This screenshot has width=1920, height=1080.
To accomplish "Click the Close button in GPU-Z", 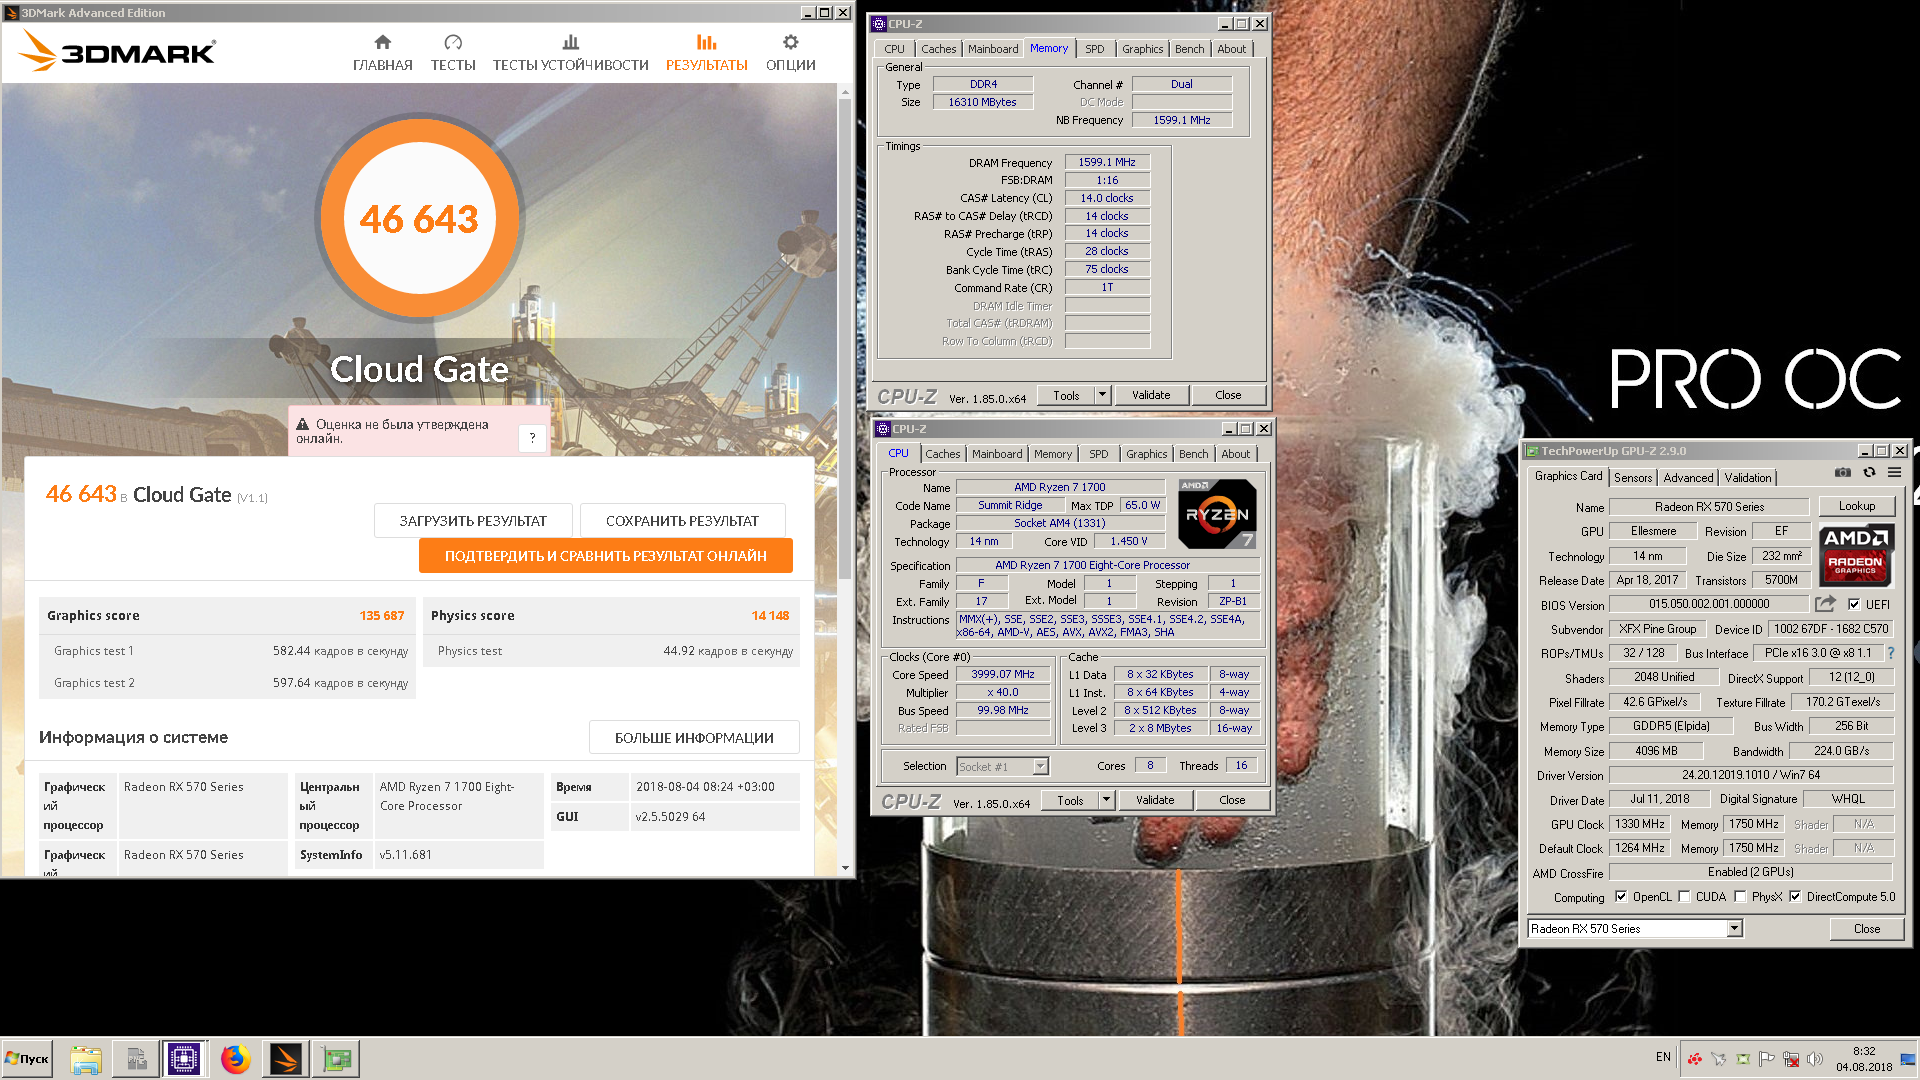I will 1867,929.
